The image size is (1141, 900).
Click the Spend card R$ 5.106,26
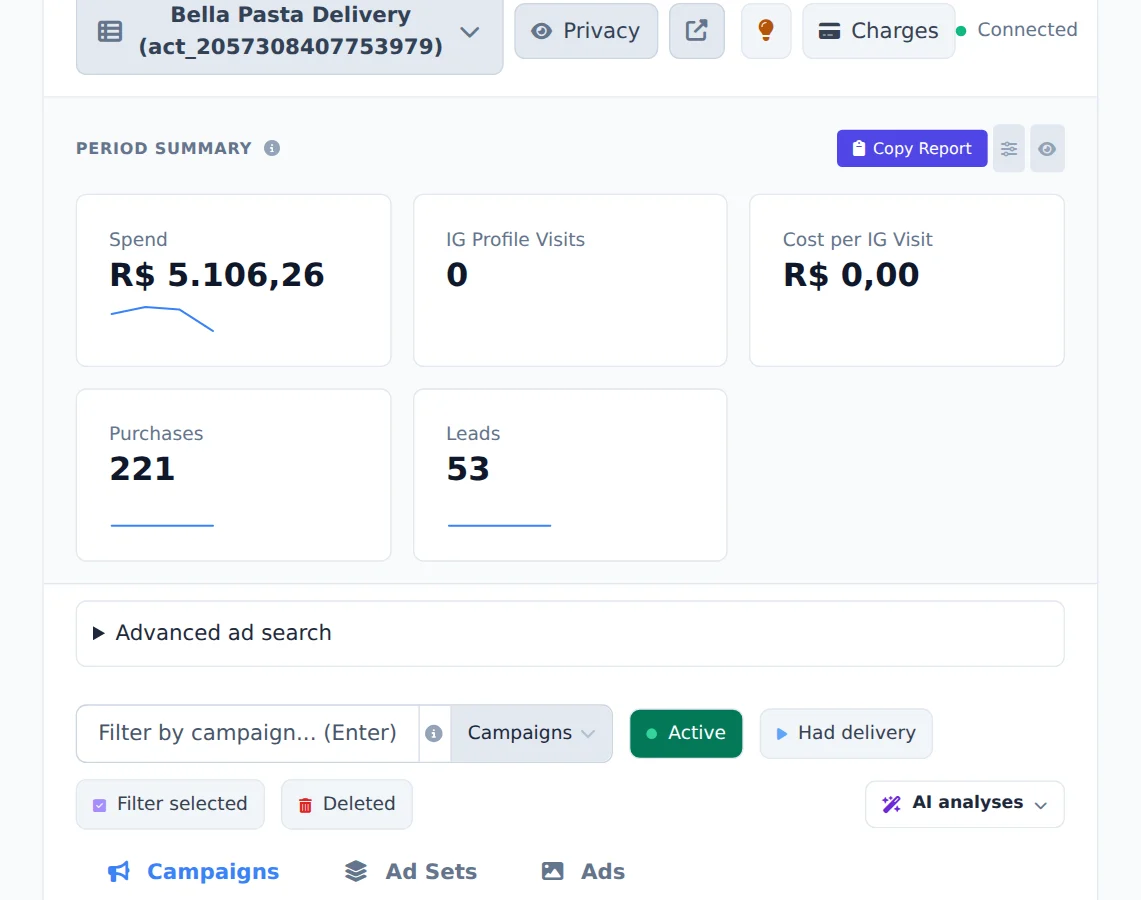tap(234, 280)
